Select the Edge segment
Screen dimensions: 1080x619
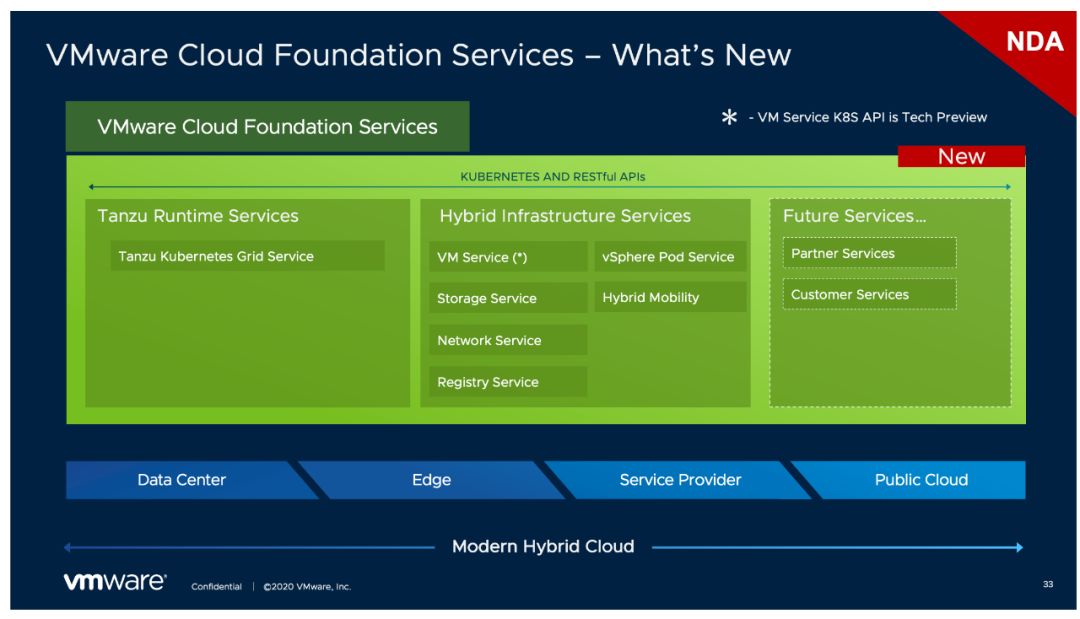[432, 480]
